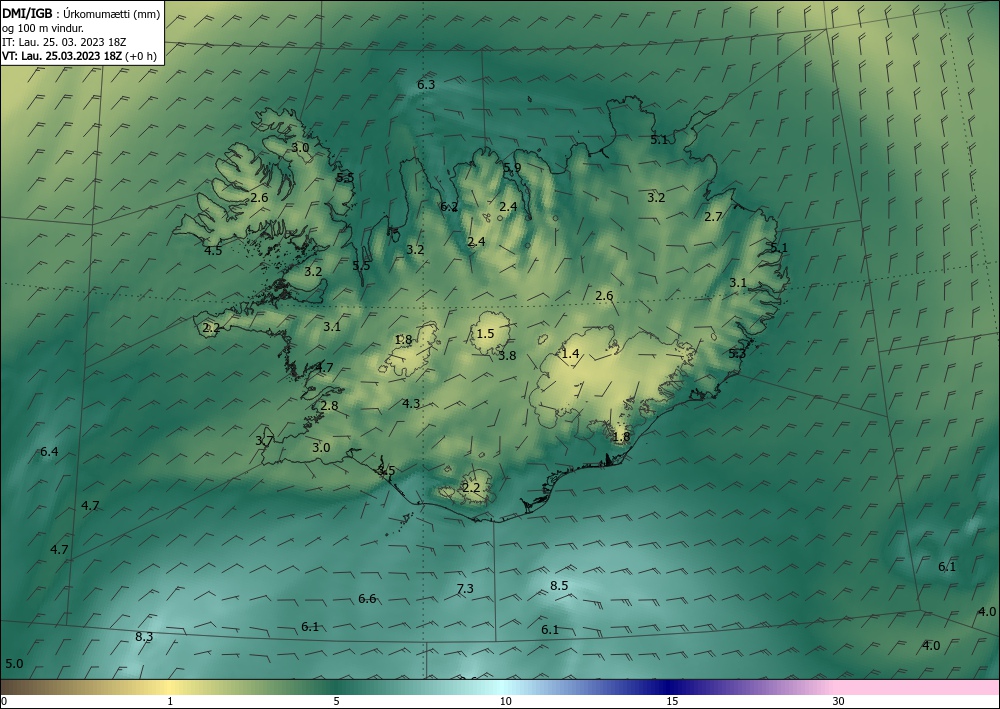Click the dark navy band of the colour bar
Screen dimensions: 1000x709
click(x=670, y=687)
